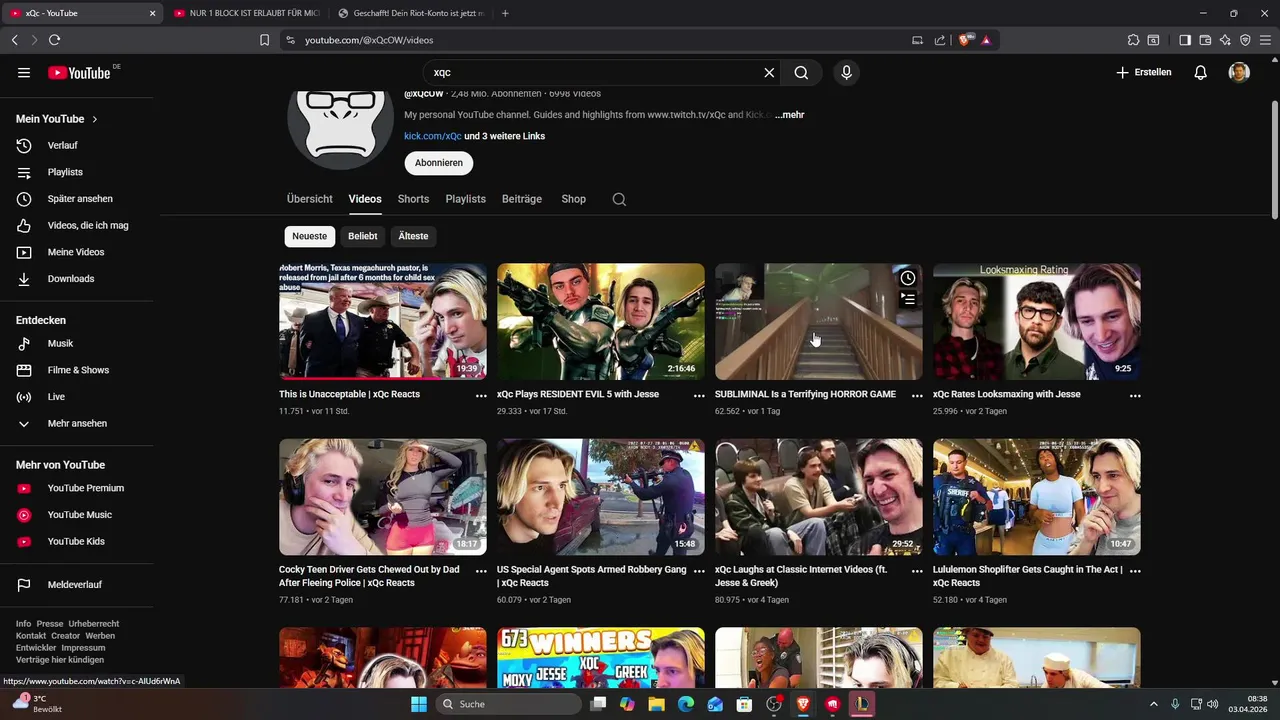Expand Mehr ansehen in sidebar
This screenshot has width=1280, height=720.
pos(77,423)
